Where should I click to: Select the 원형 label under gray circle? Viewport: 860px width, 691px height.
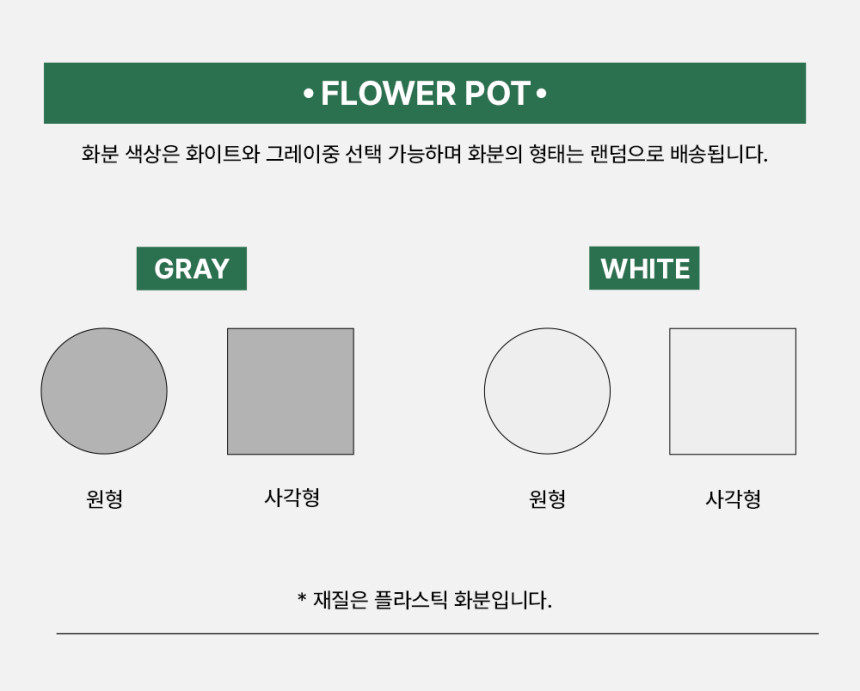(104, 498)
